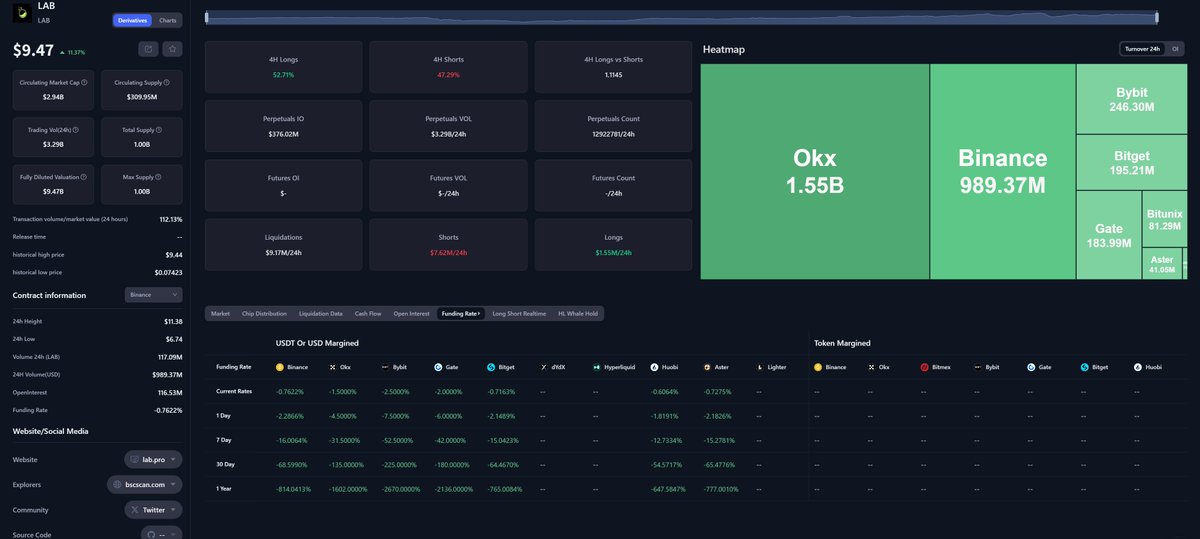This screenshot has height=539, width=1200.
Task: Open the Contract information exchange dropdown
Action: pyautogui.click(x=154, y=295)
